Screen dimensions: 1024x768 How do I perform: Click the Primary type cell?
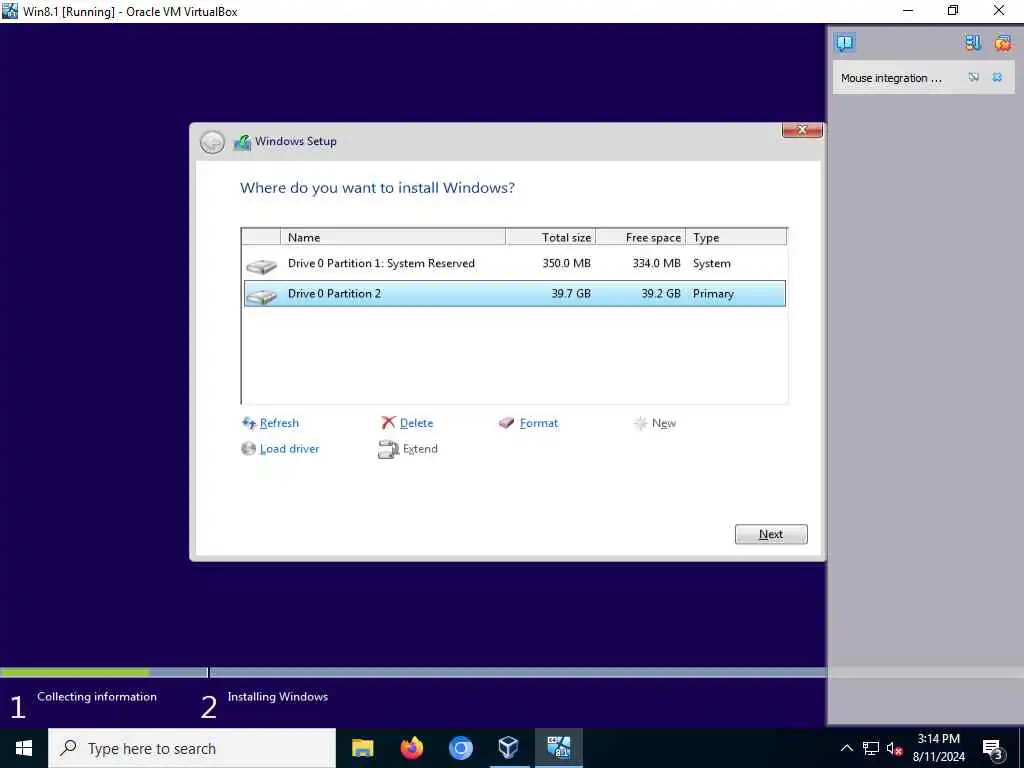[713, 294]
